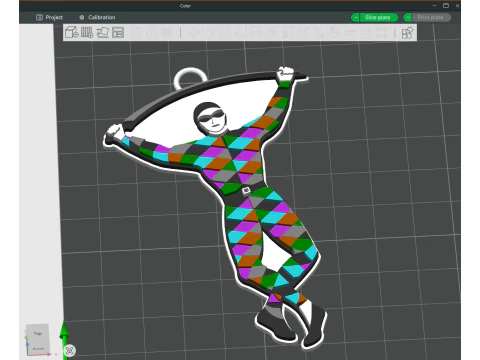
Task: Click the Add model cube icon
Action: (72, 32)
